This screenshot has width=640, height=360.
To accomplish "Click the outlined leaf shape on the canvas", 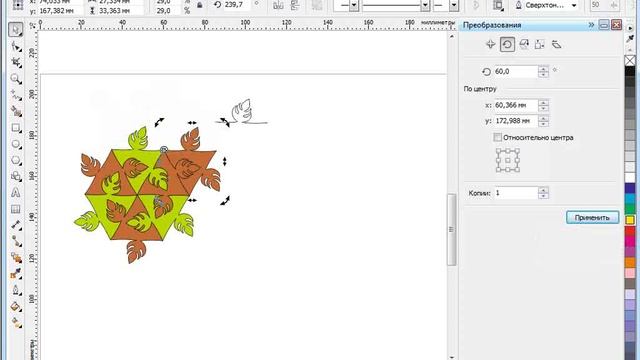I will pos(241,110).
